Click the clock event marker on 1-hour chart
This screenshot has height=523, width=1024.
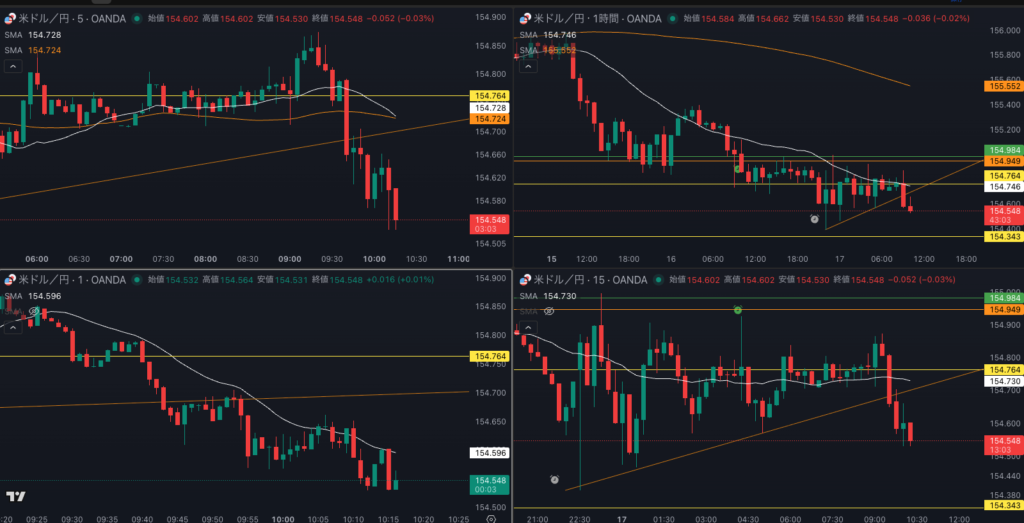[814, 218]
